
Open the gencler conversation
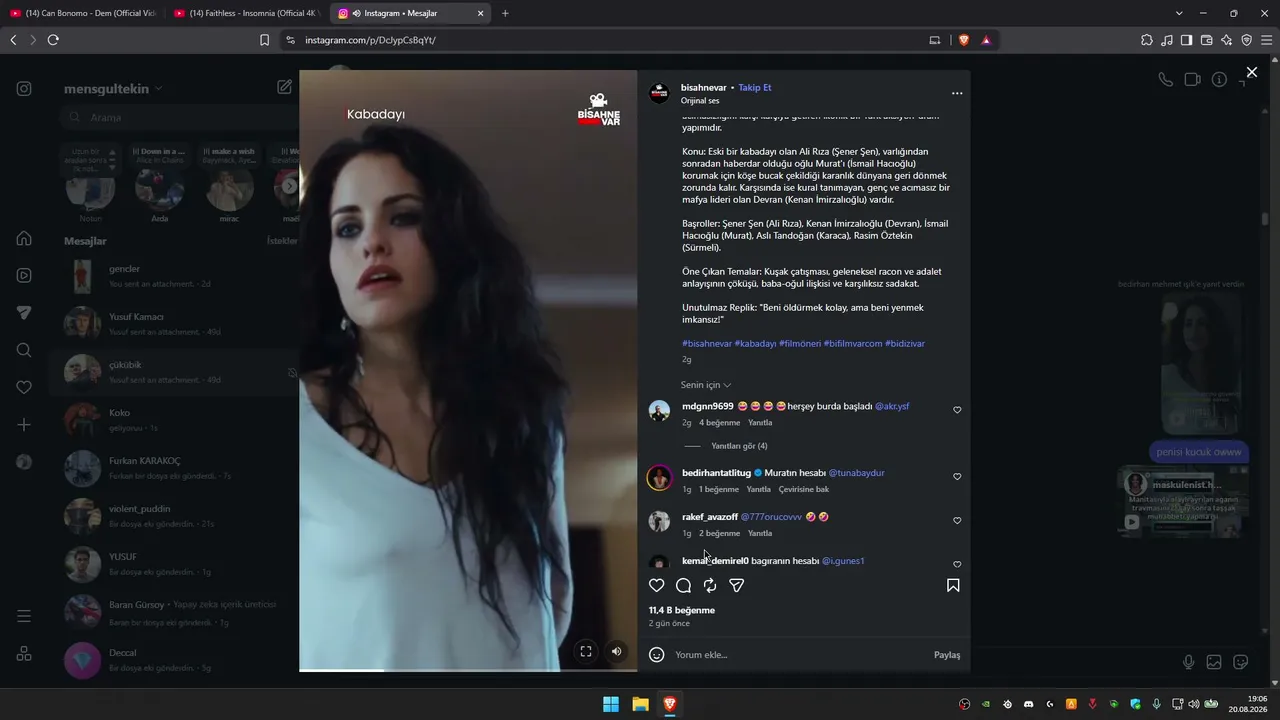pyautogui.click(x=175, y=276)
